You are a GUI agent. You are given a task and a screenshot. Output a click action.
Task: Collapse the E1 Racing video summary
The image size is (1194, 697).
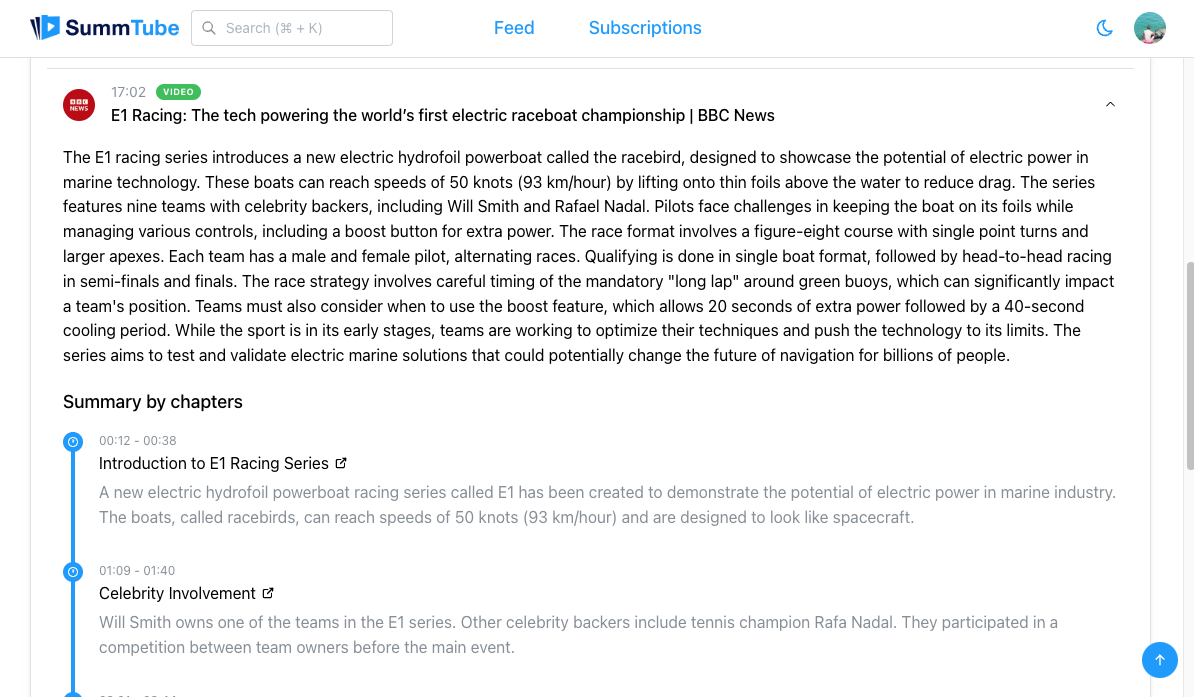pos(1110,104)
